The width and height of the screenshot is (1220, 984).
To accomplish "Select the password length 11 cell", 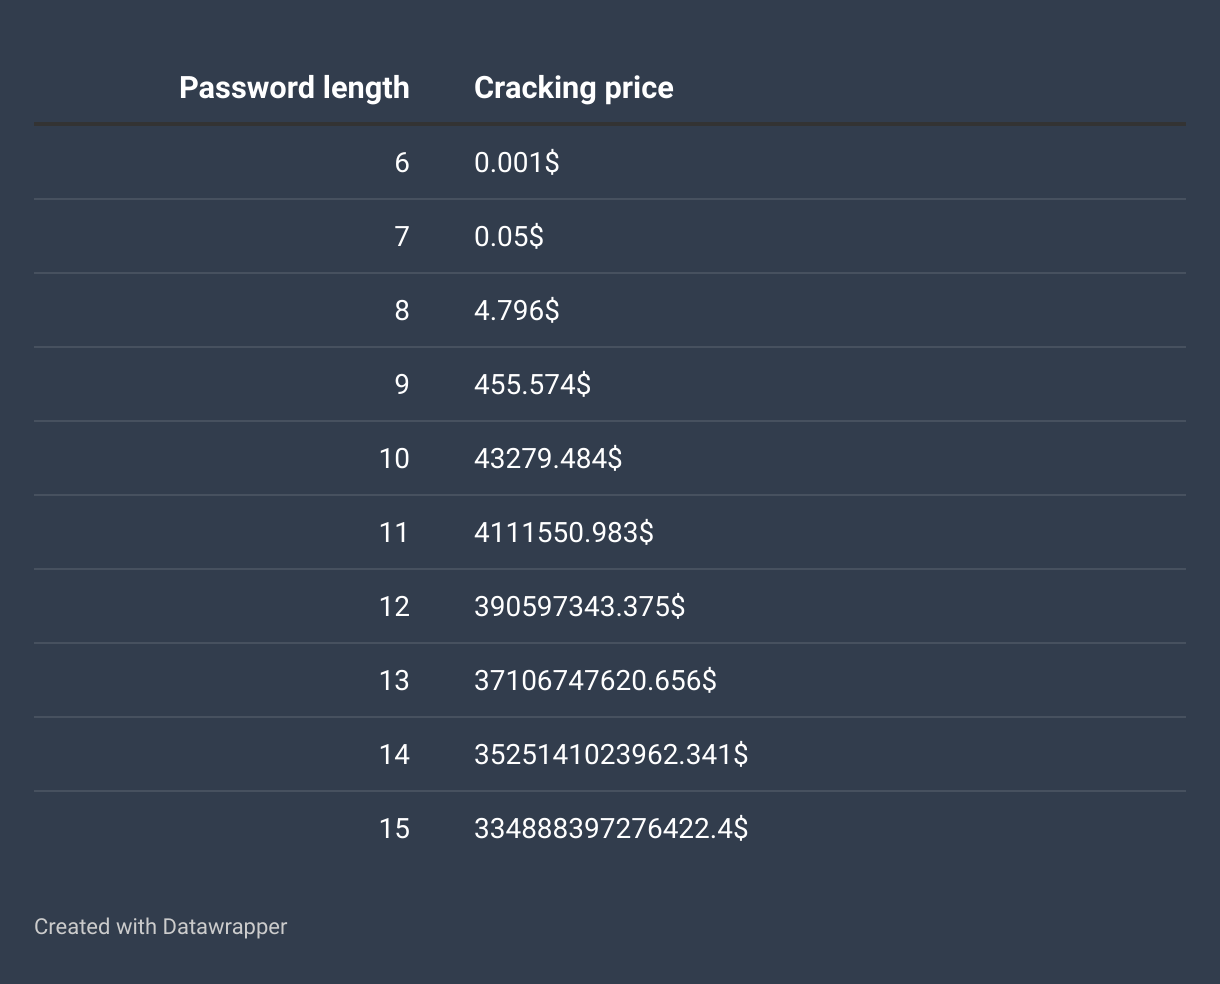I will [x=394, y=532].
